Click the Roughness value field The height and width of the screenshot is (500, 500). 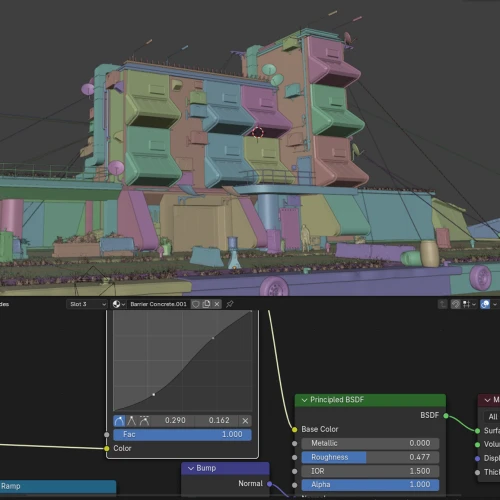370,457
